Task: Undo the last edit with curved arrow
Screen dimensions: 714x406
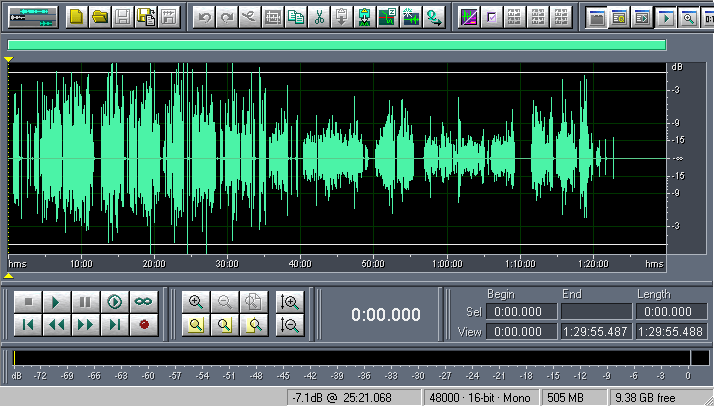Action: point(204,17)
